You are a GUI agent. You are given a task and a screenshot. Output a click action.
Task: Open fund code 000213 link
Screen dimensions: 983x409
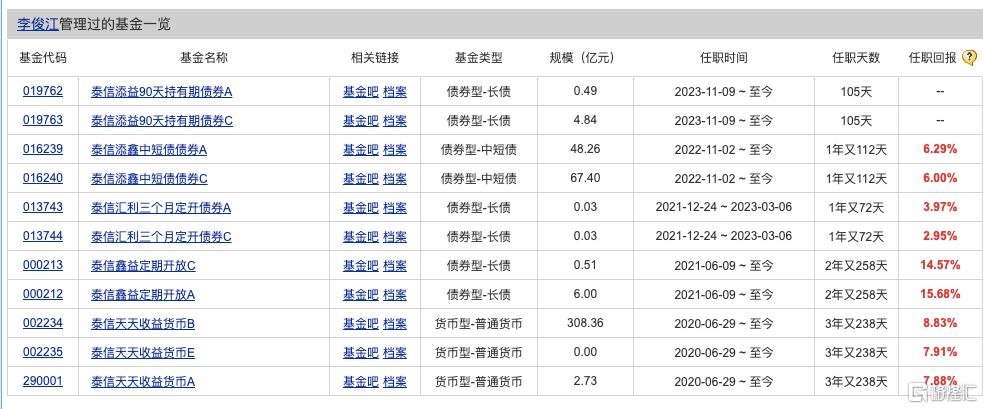pos(43,265)
